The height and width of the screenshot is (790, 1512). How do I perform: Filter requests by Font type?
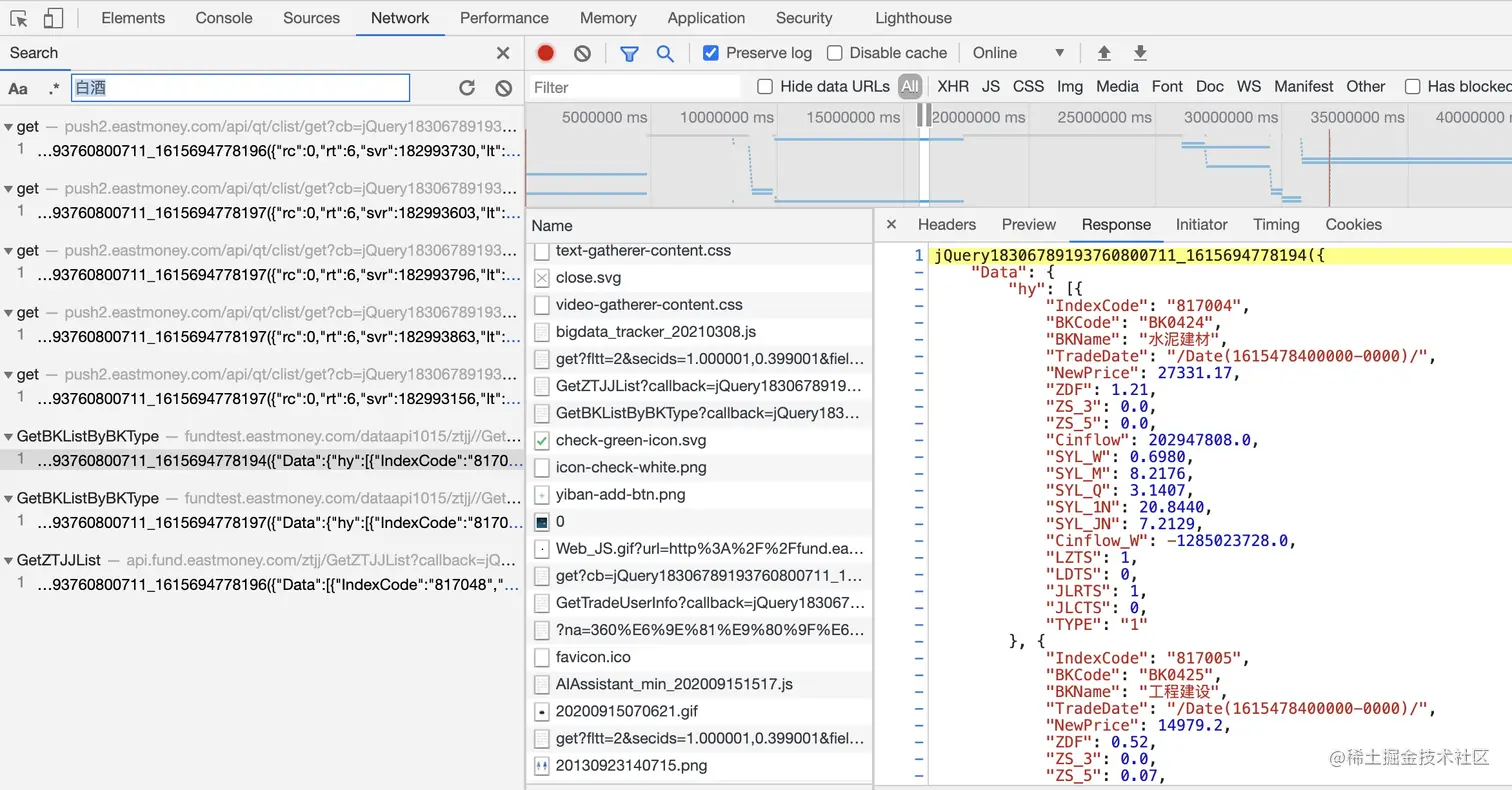pyautogui.click(x=1167, y=87)
